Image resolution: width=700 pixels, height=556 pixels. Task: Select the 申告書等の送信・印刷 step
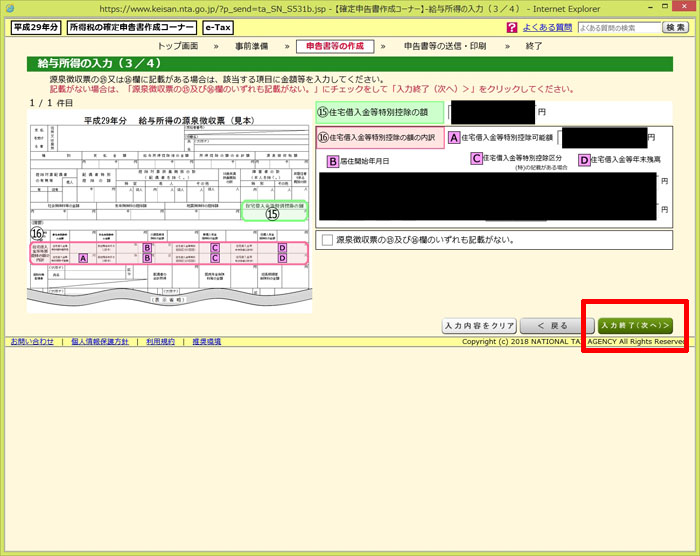point(445,46)
